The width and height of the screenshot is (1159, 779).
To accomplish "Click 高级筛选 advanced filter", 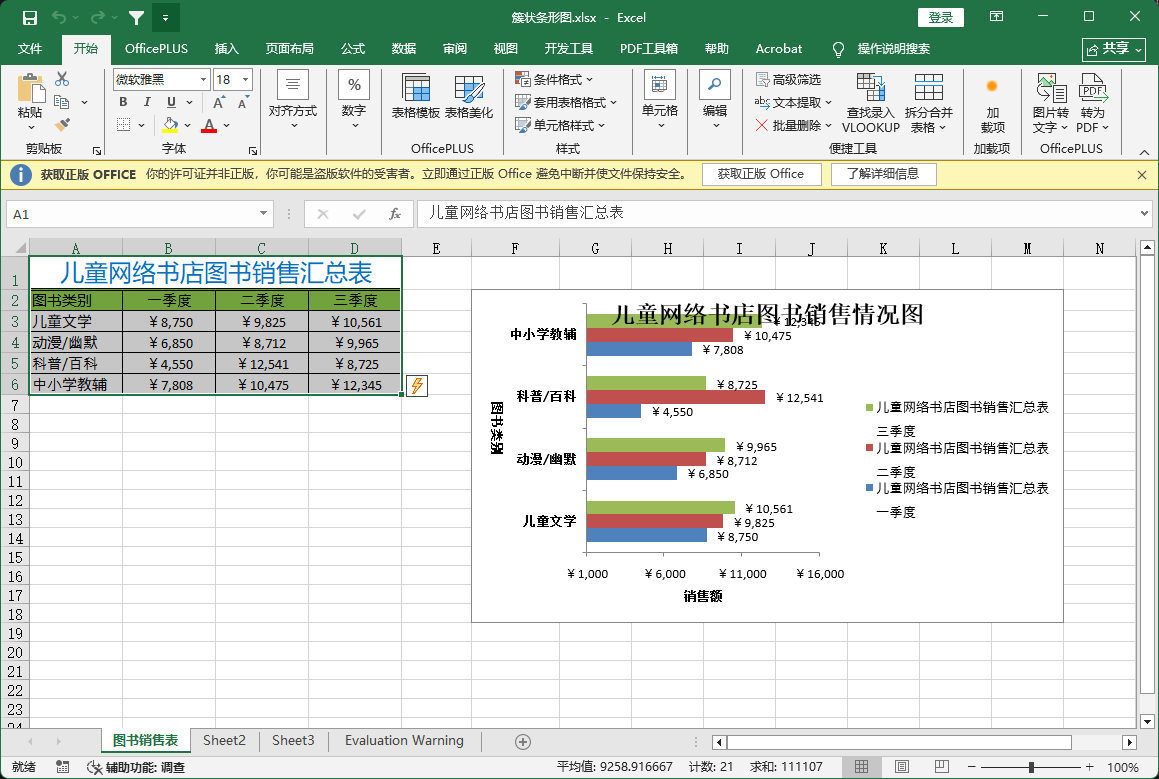I will click(789, 79).
